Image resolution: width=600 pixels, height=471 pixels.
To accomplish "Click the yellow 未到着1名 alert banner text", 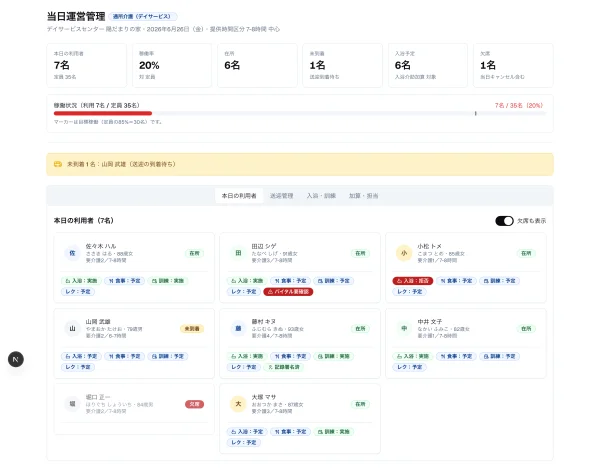I will pos(121,164).
